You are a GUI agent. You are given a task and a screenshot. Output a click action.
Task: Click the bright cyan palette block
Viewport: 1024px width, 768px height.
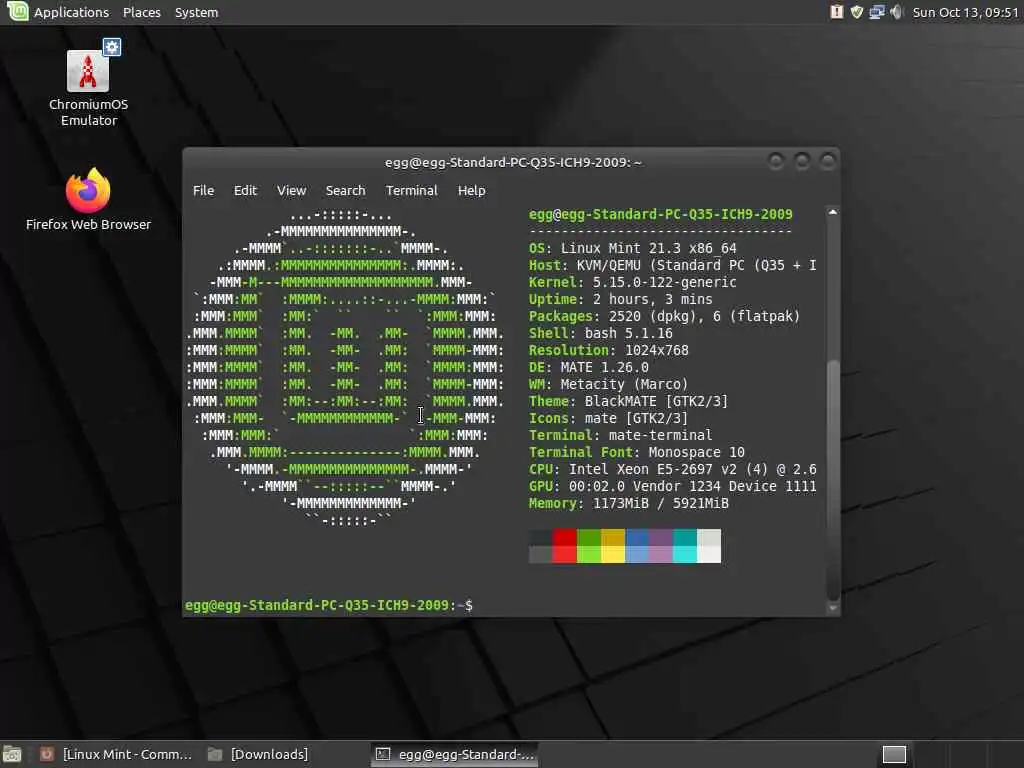click(x=684, y=554)
